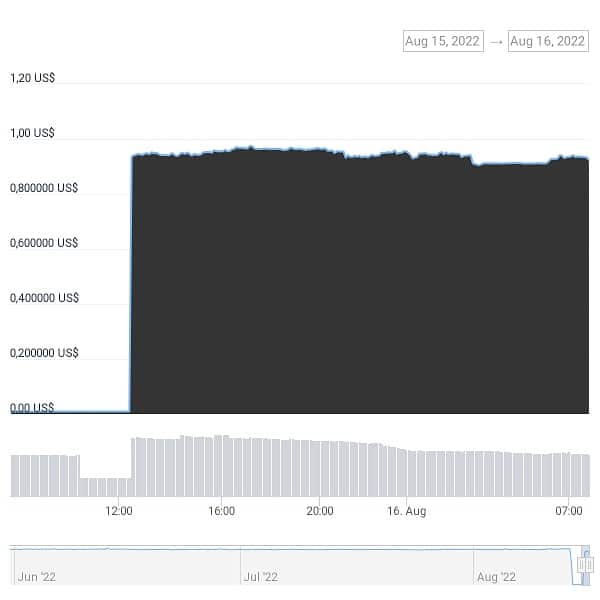Click the 12:00 time axis label

coord(119,511)
